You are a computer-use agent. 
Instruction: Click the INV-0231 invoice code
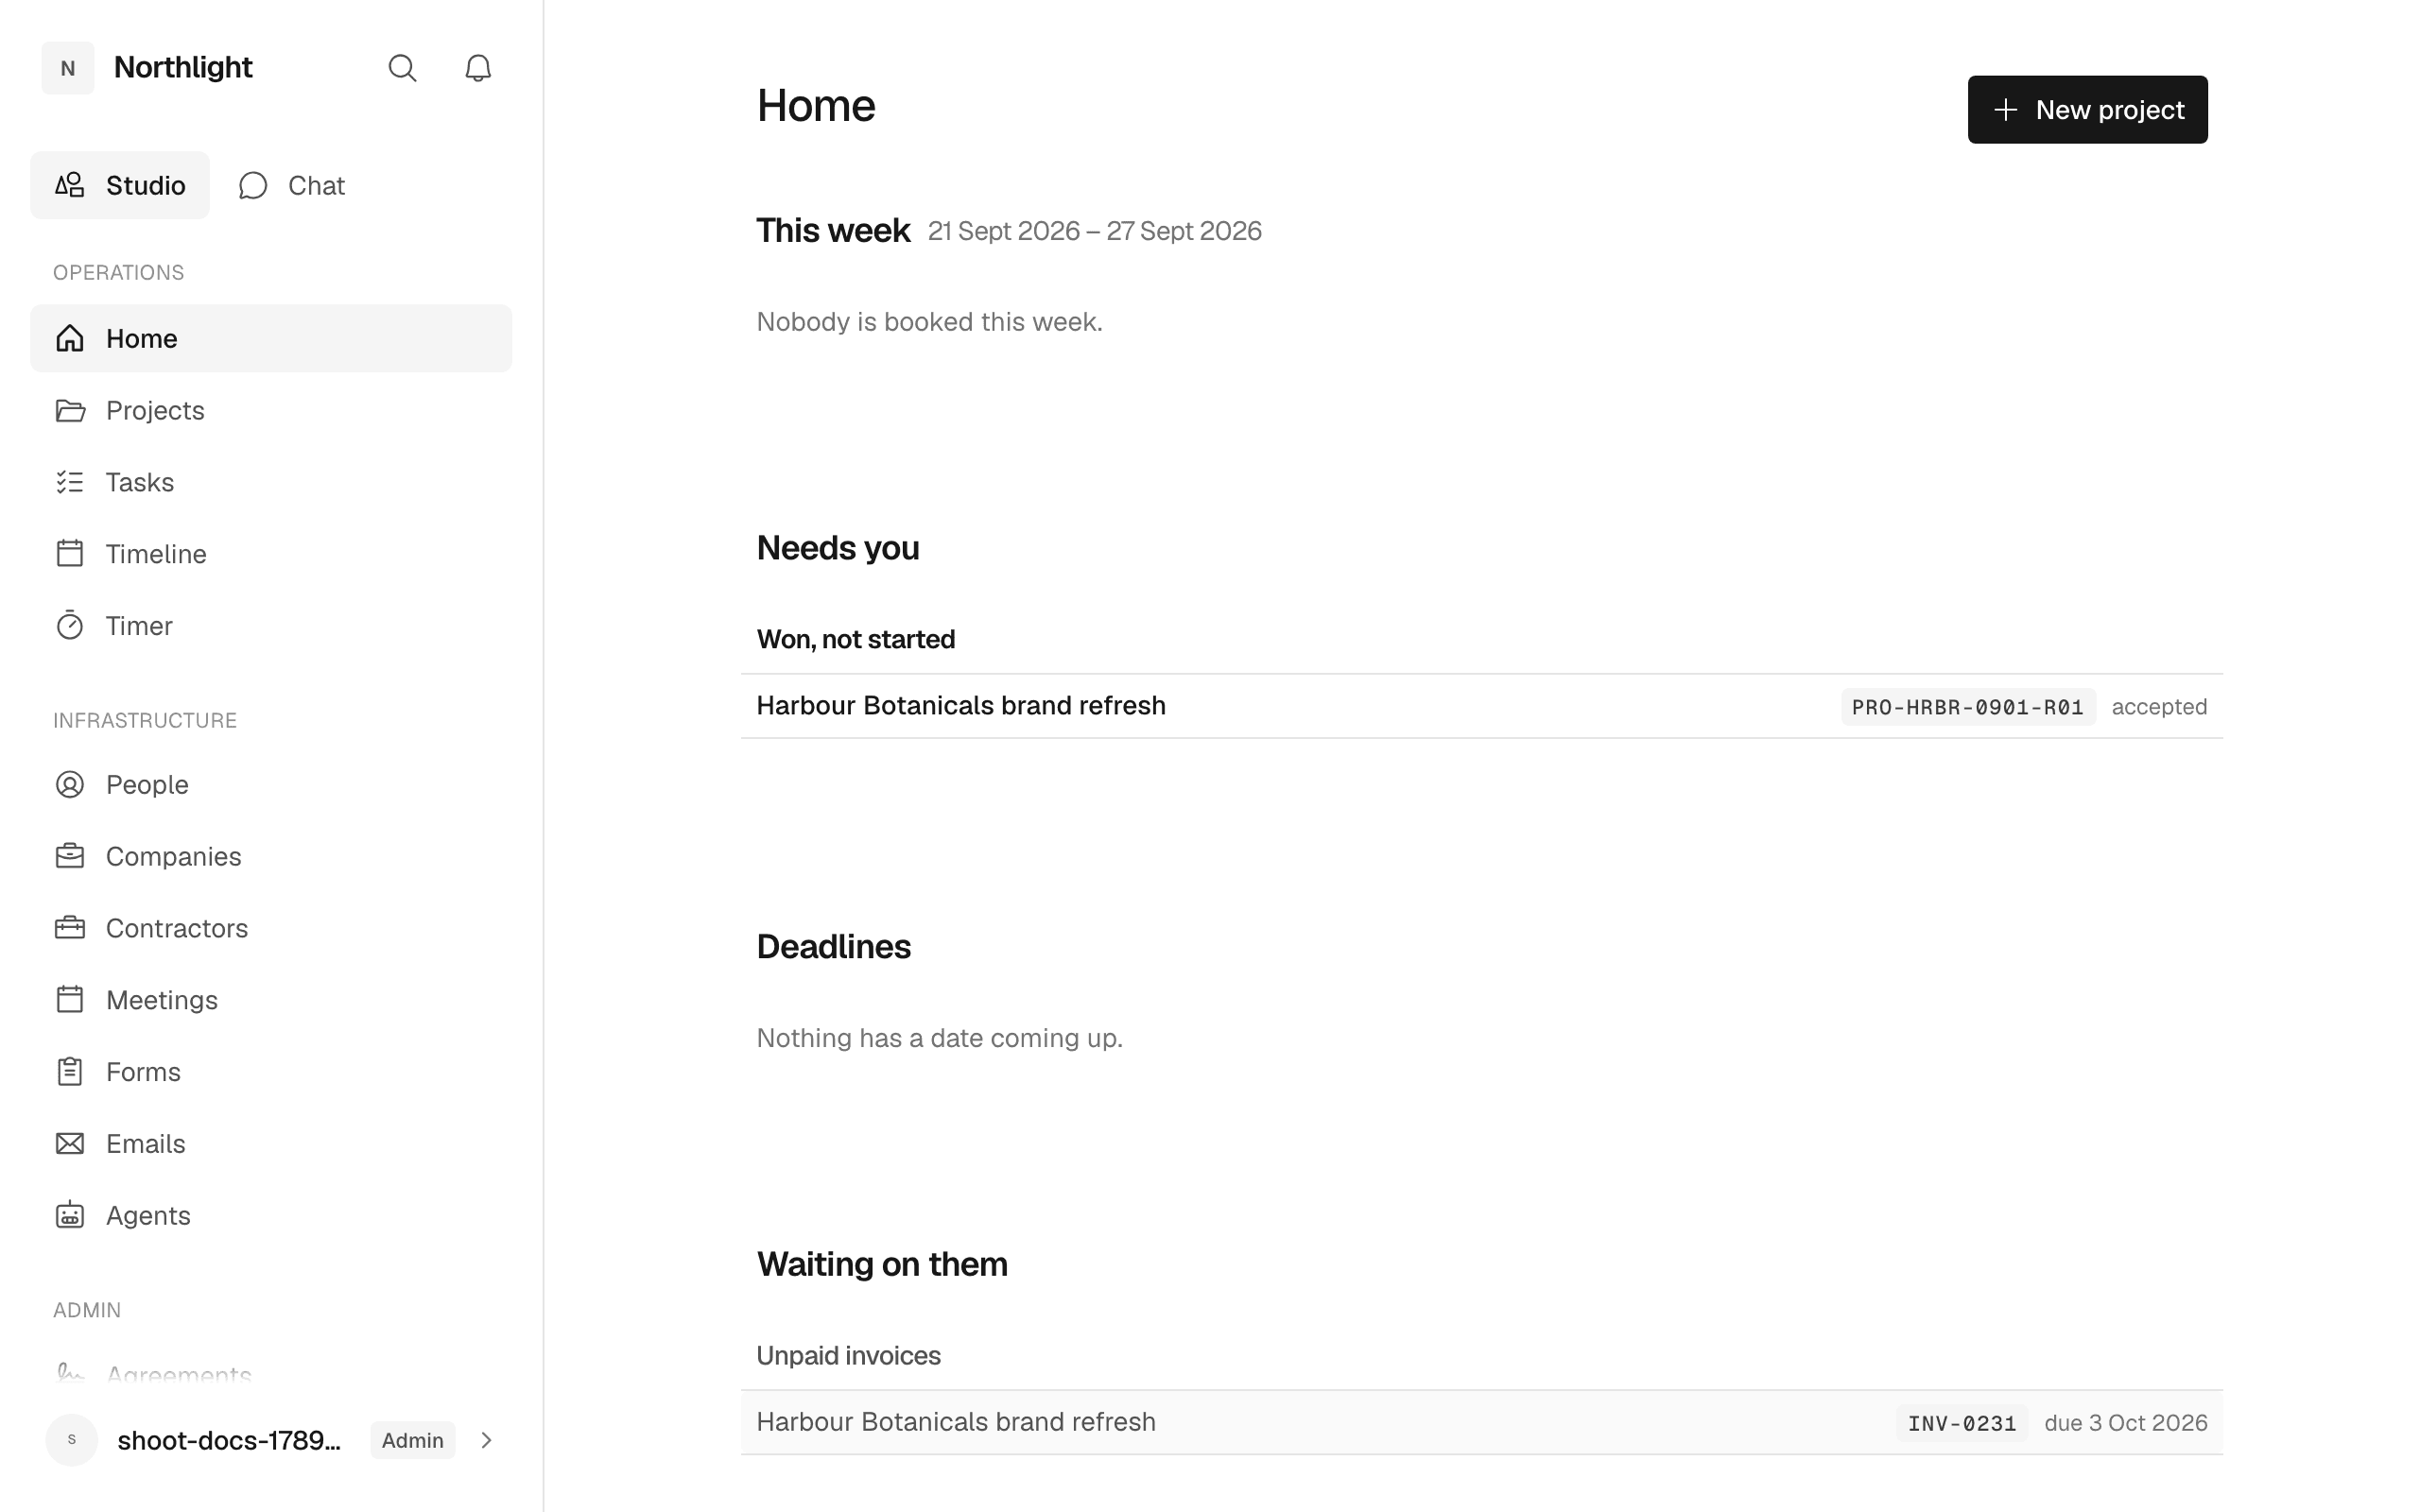1961,1423
